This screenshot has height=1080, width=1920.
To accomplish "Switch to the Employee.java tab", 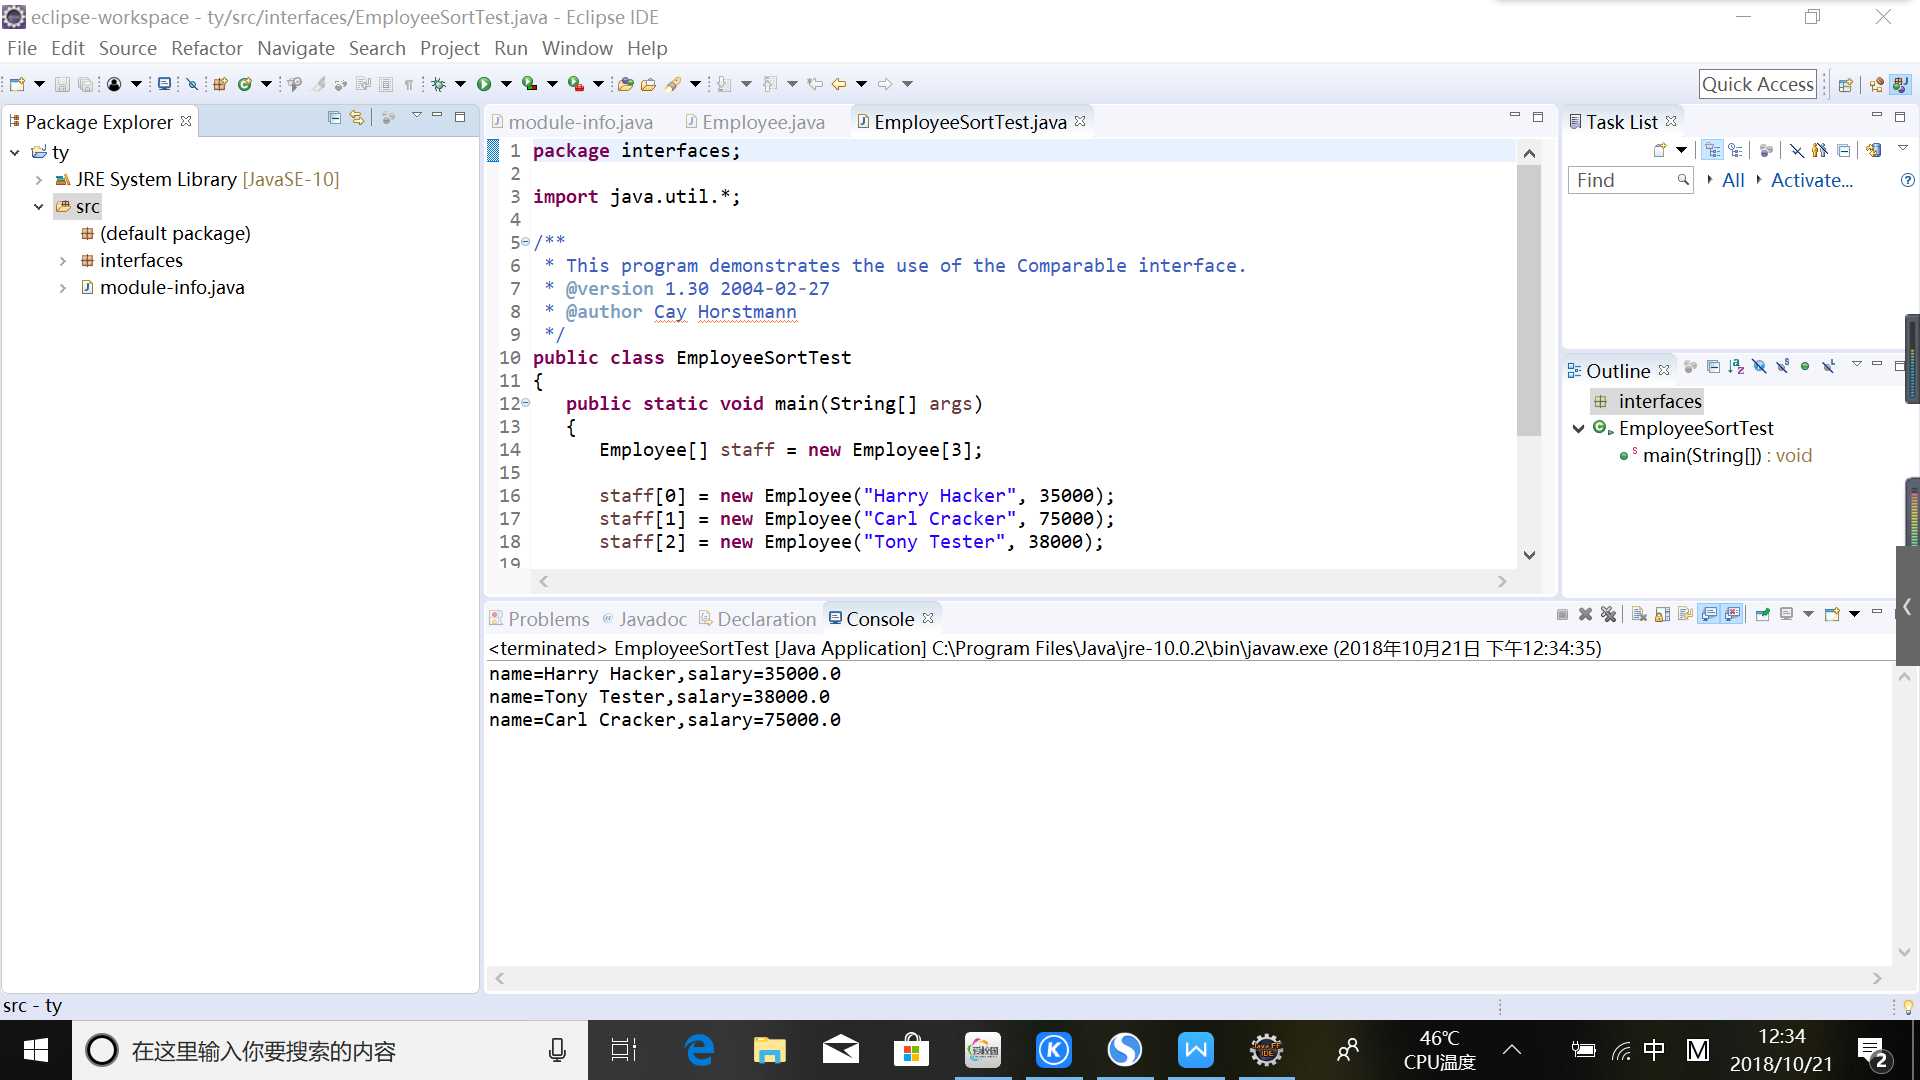I will [x=764, y=121].
